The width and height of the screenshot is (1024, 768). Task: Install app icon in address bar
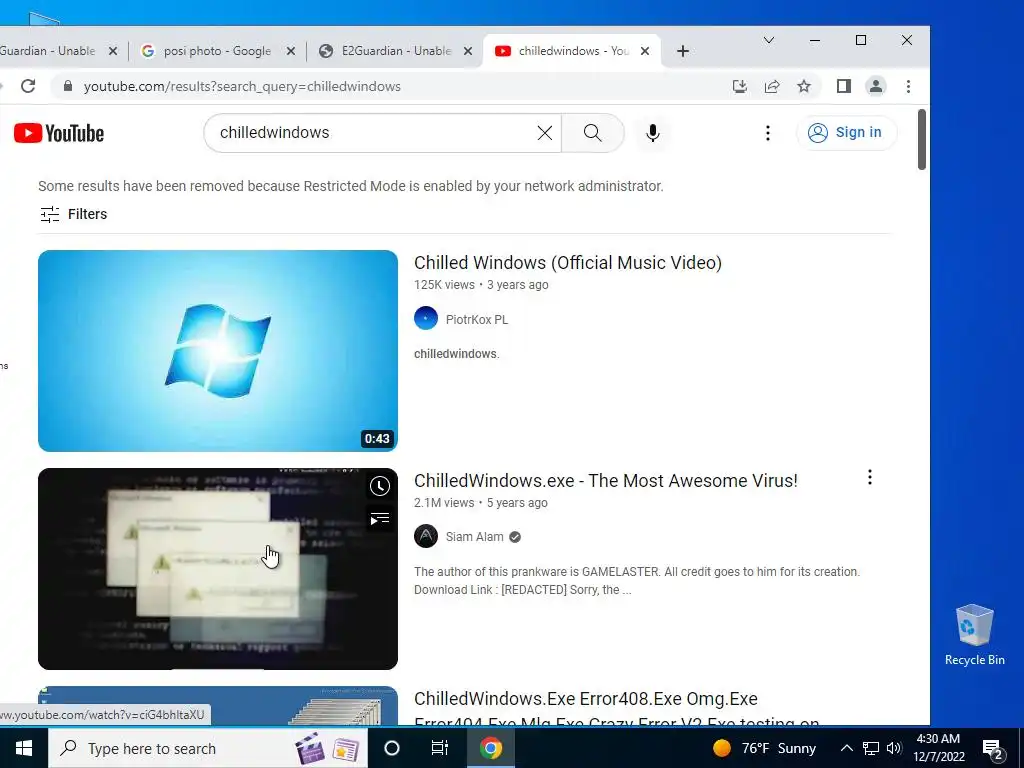(x=739, y=86)
